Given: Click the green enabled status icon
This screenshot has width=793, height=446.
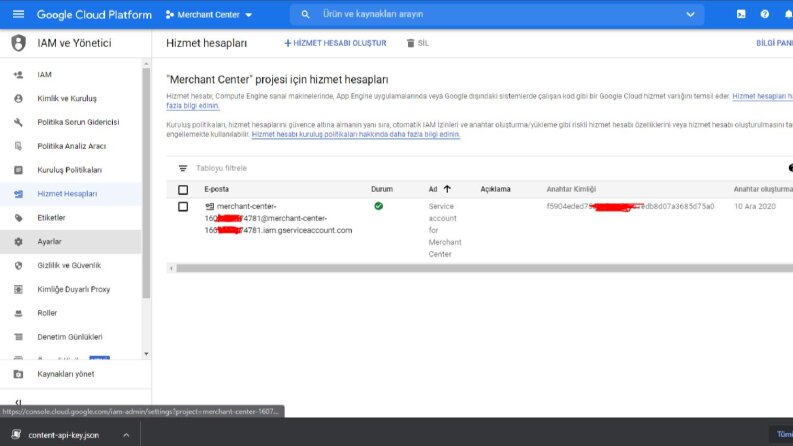Looking at the screenshot, I should click(x=378, y=206).
